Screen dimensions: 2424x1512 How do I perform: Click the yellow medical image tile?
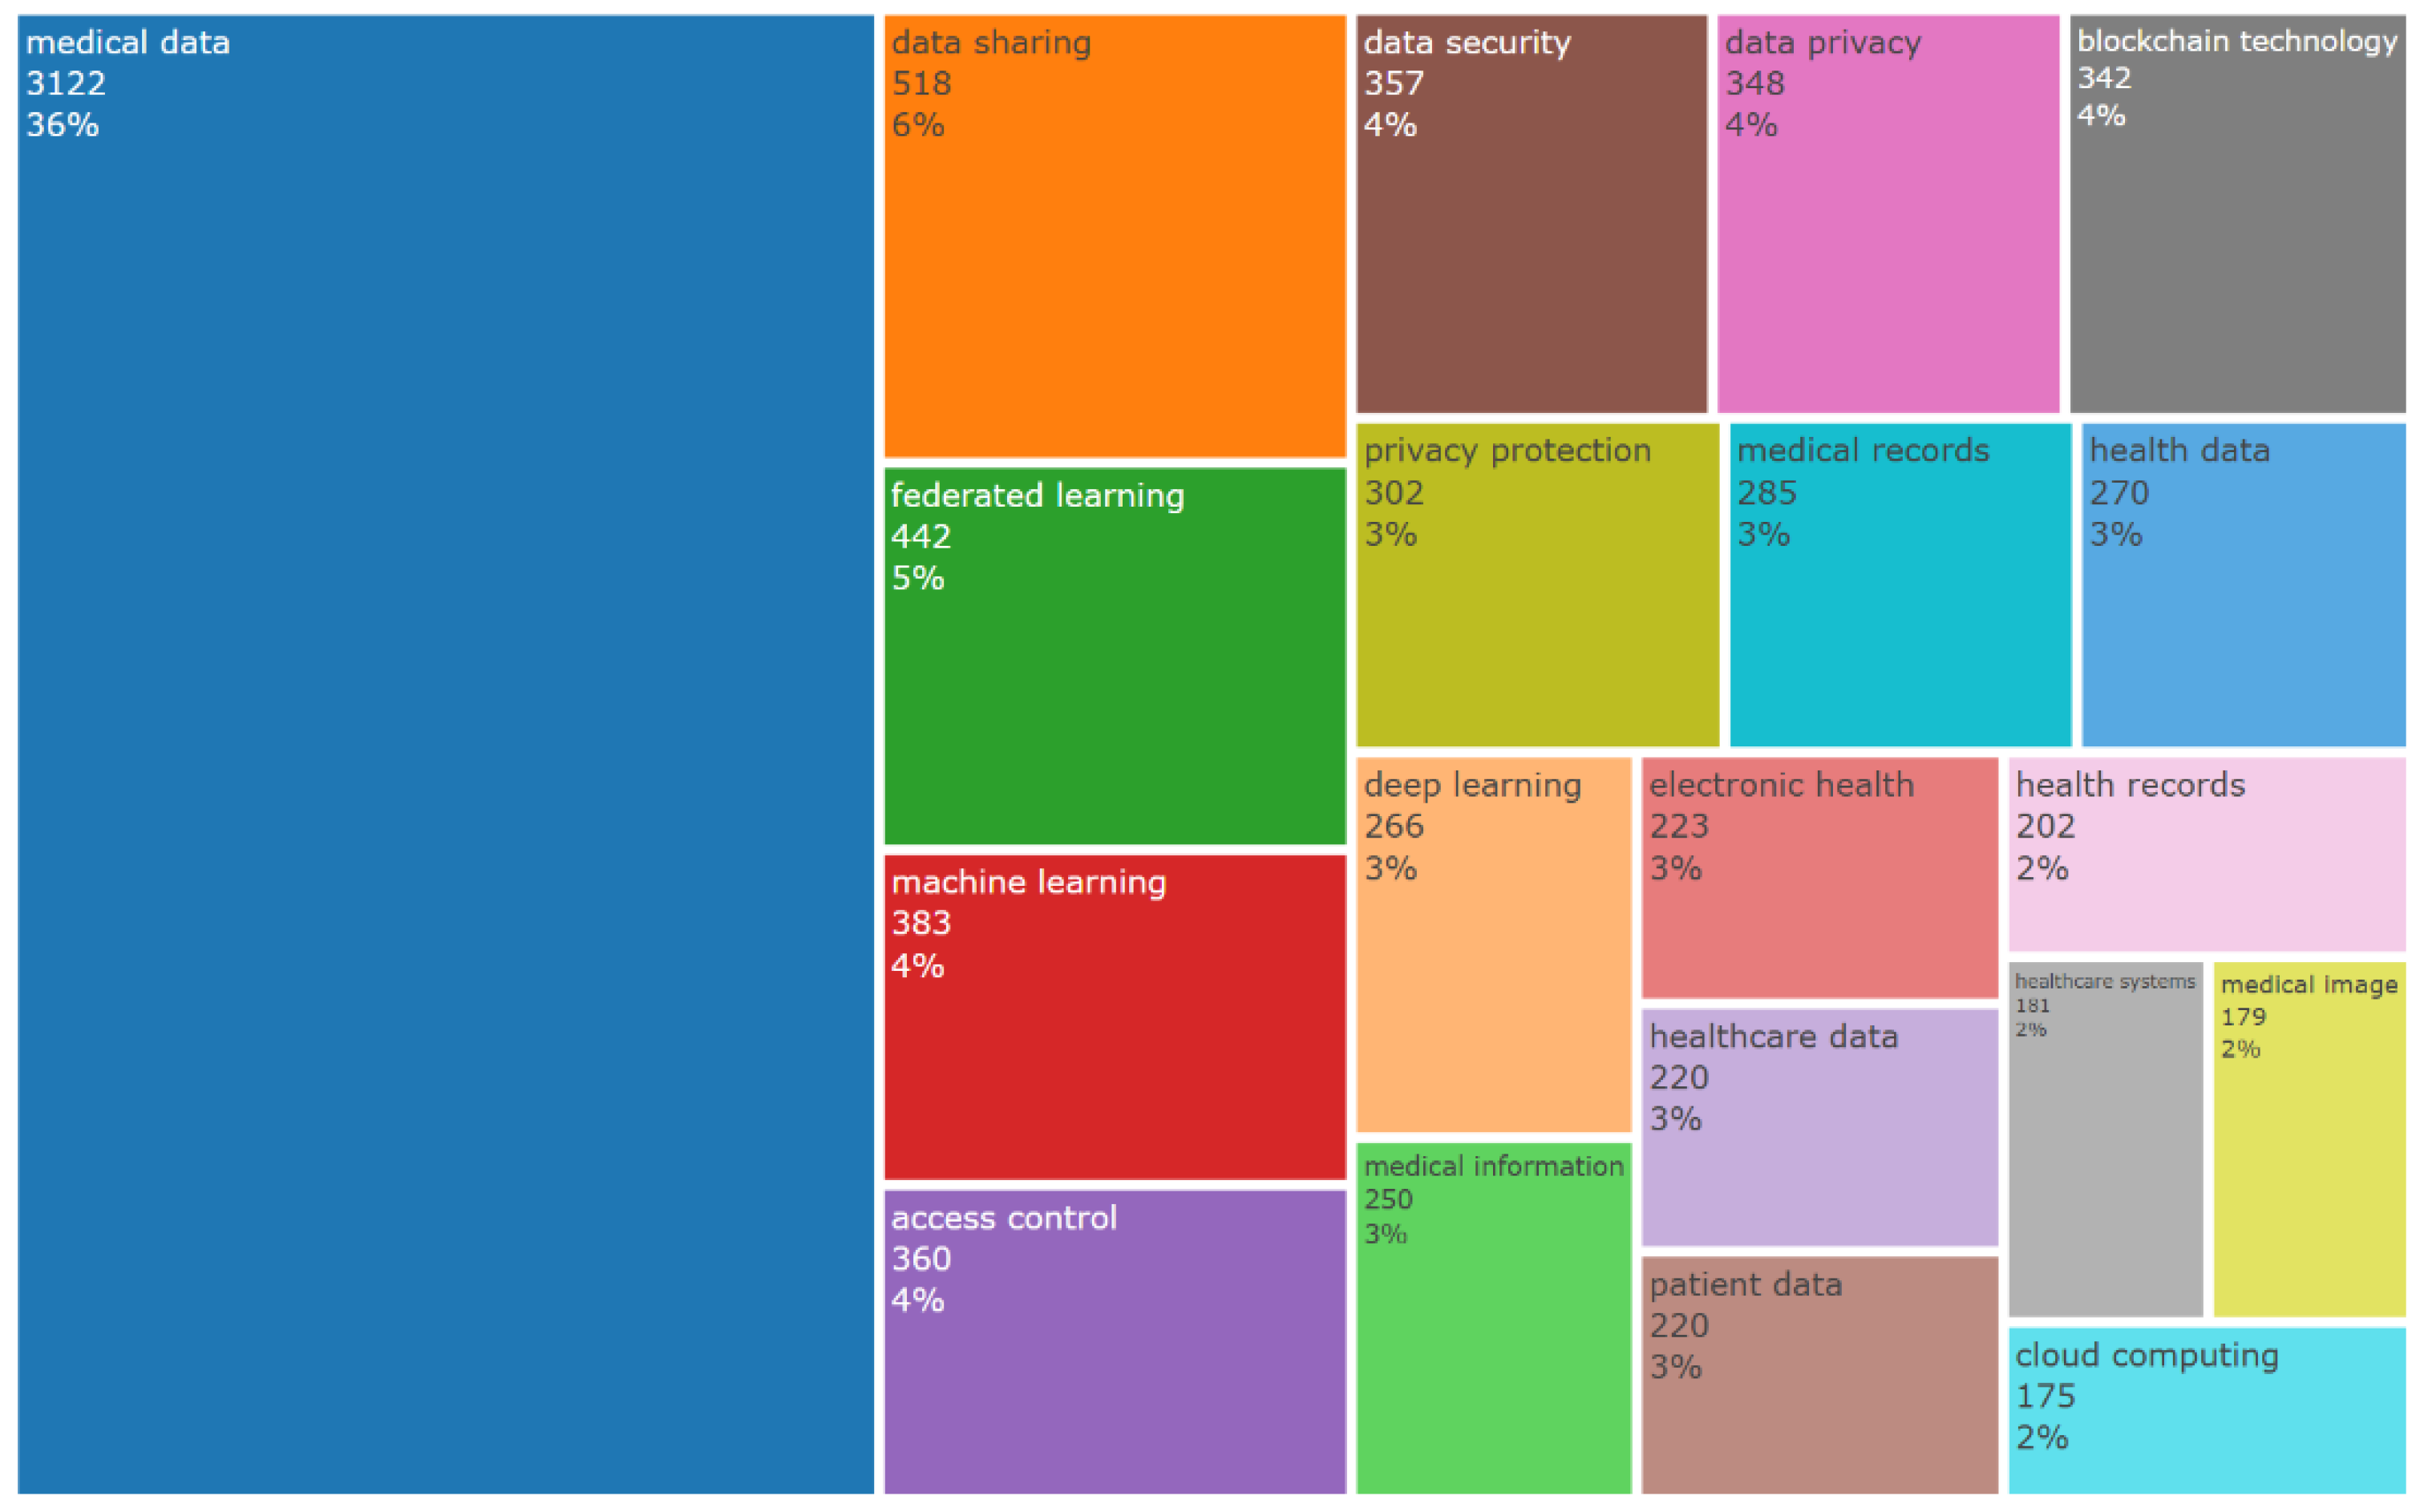pyautogui.click(x=2310, y=1140)
